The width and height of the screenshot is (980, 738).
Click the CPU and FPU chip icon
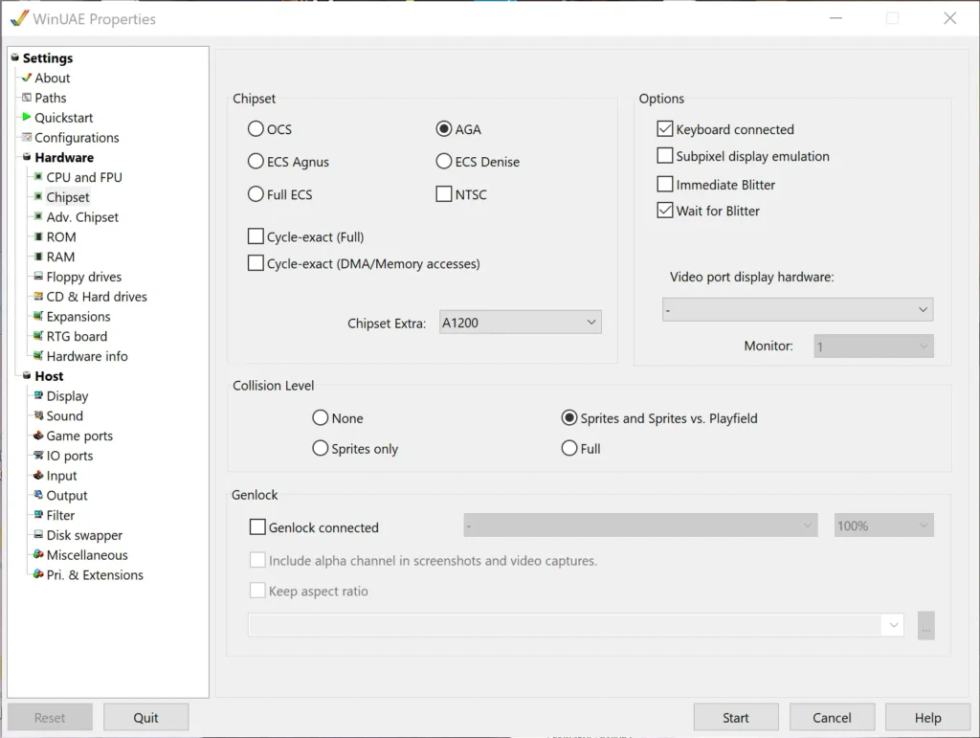point(38,177)
